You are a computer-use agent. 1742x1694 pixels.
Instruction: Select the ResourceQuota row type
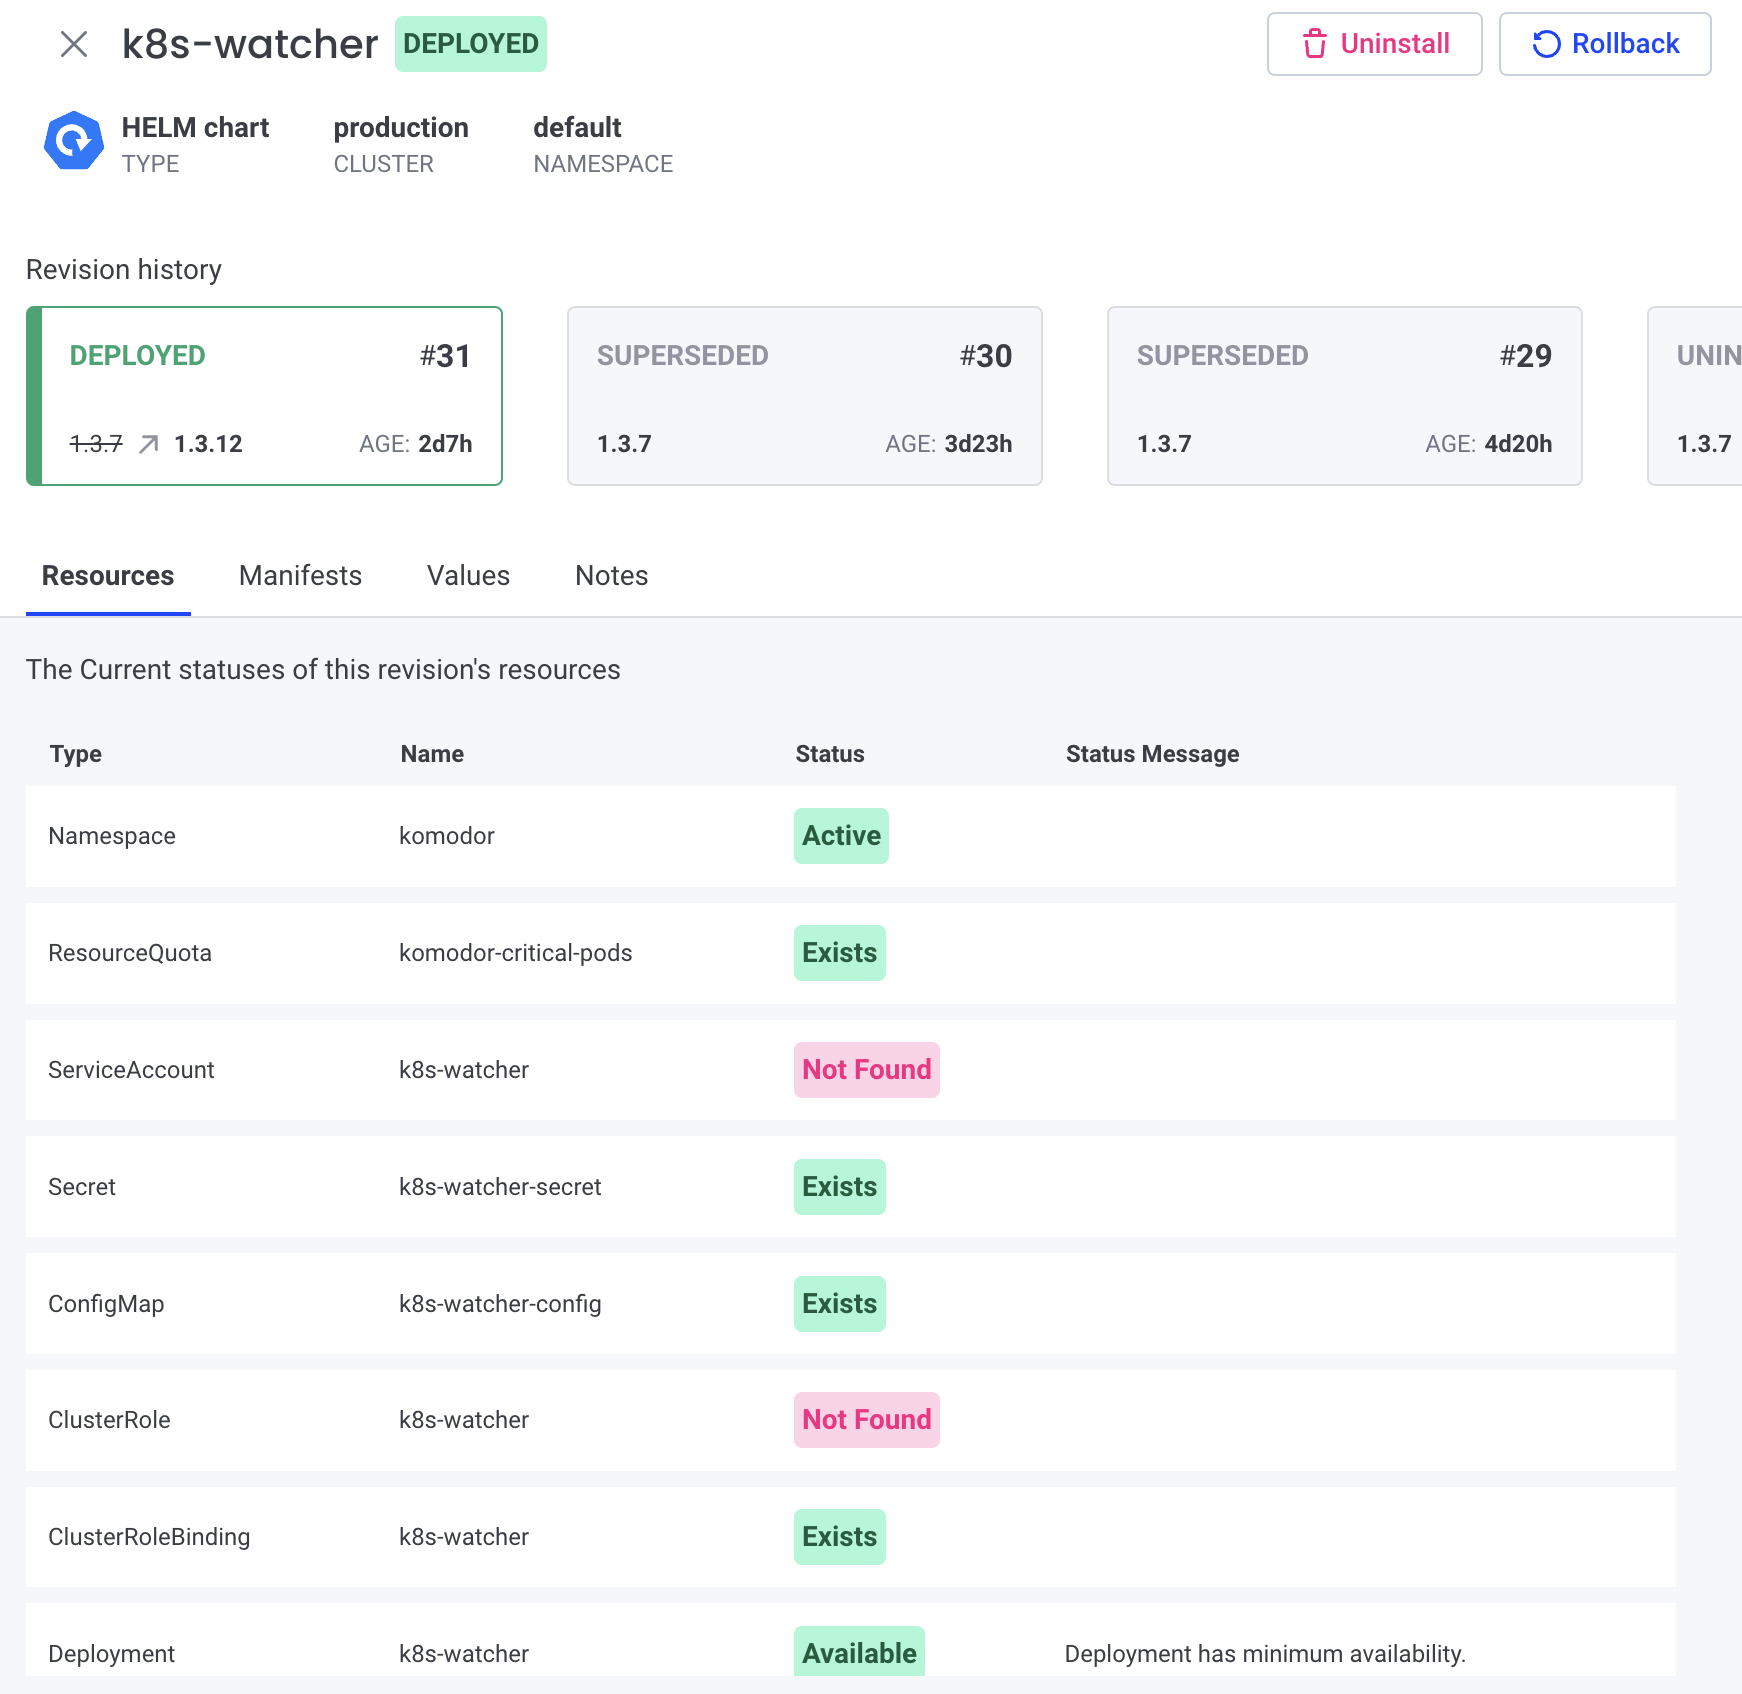[130, 953]
